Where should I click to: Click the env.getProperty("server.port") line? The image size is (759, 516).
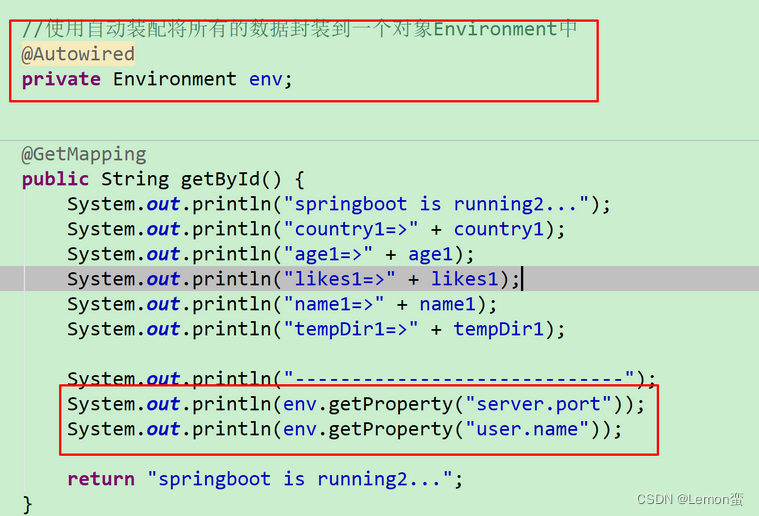click(356, 404)
